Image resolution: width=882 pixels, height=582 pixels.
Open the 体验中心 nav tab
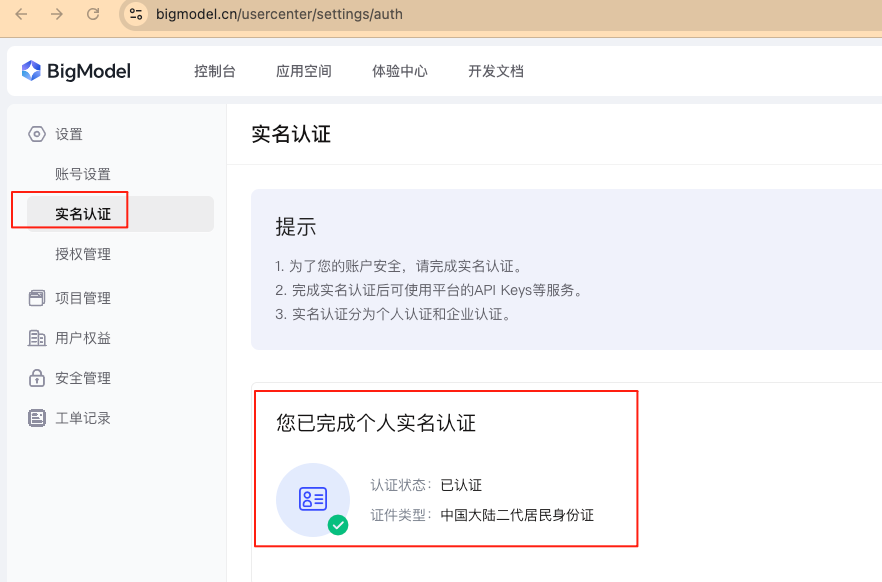pos(400,71)
